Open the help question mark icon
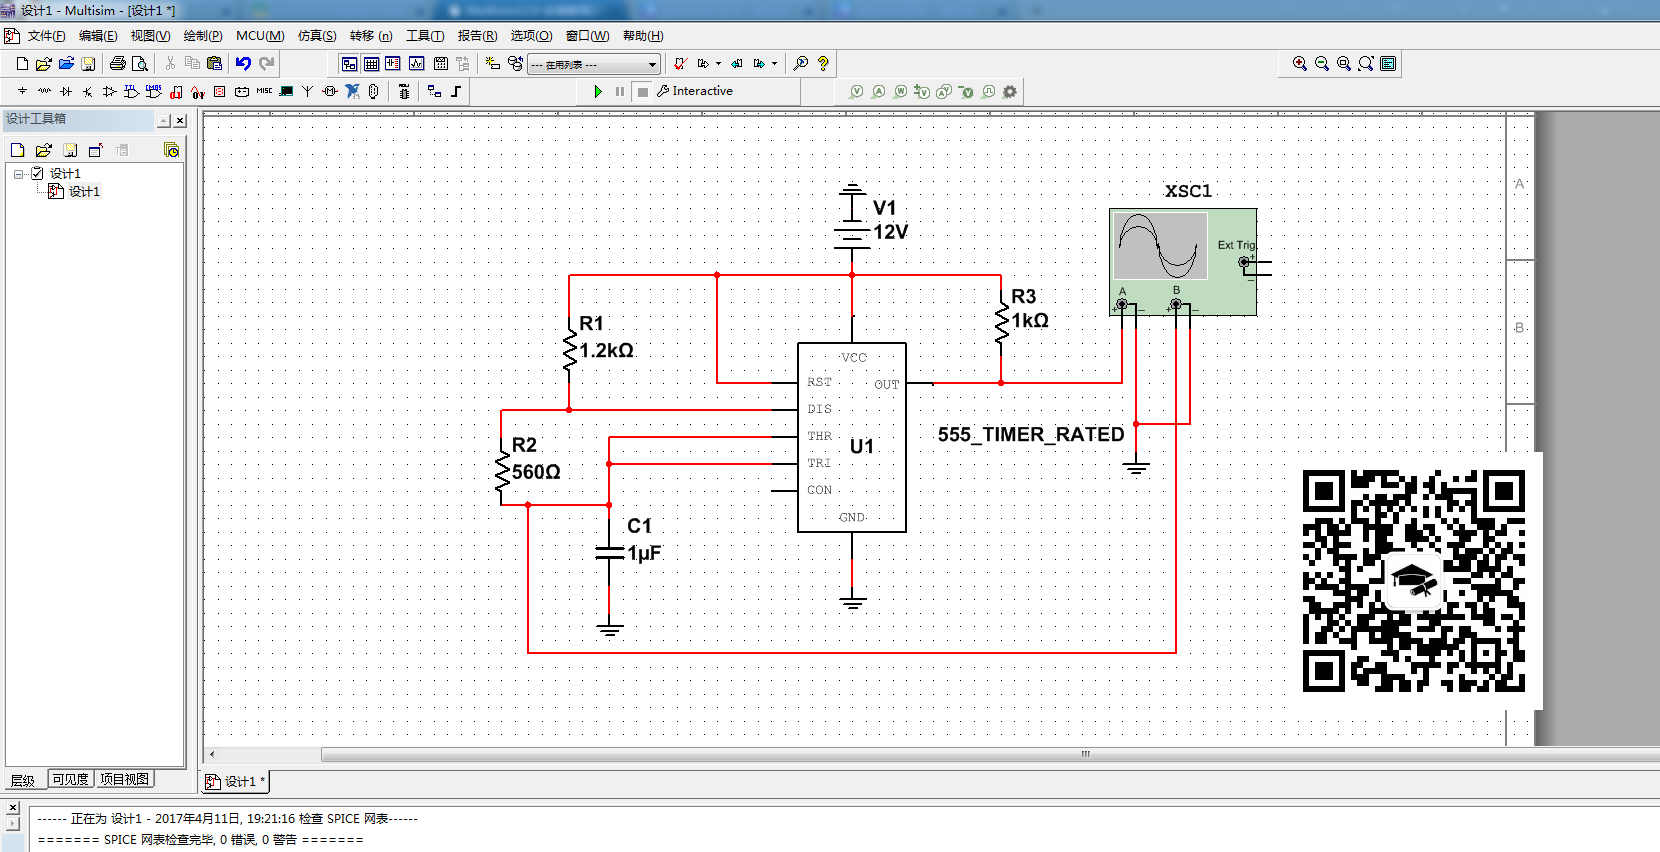Viewport: 1660px width, 852px height. point(823,63)
